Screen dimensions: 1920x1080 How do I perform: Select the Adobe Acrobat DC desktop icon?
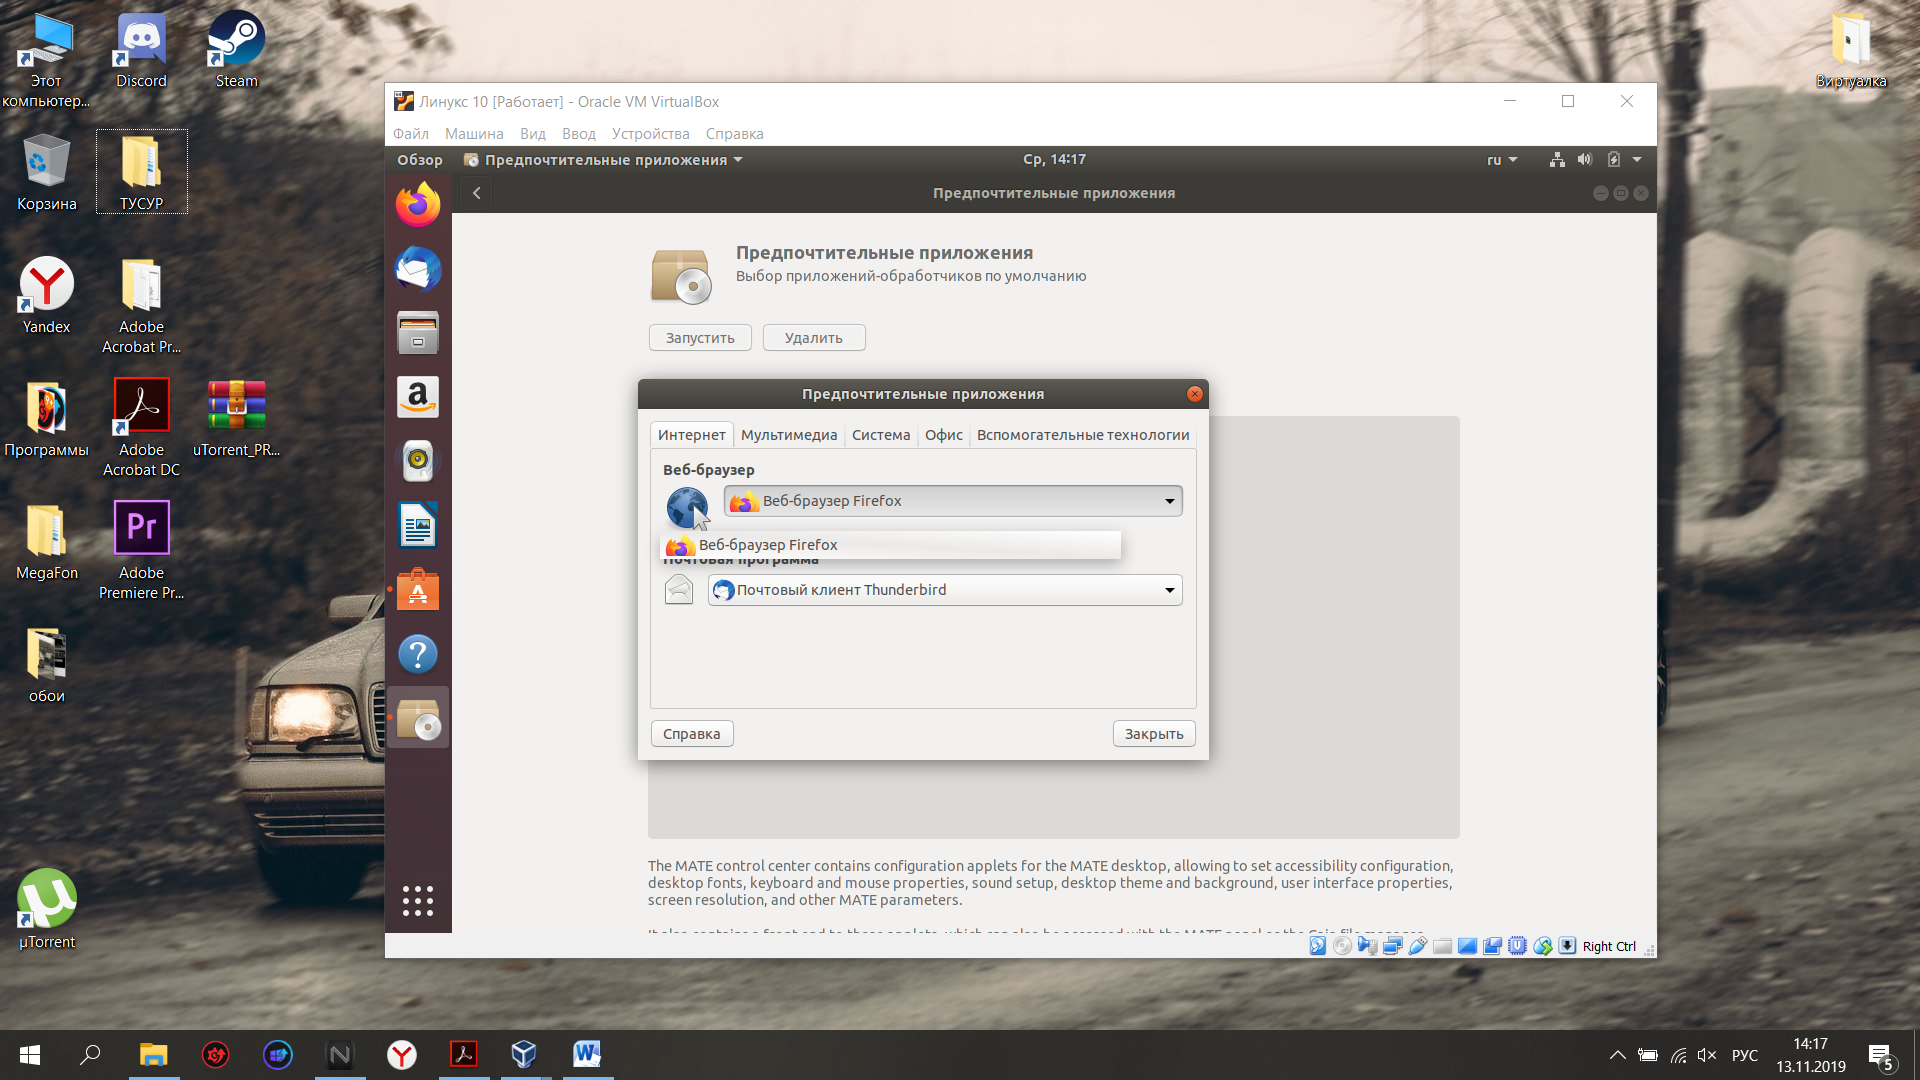pyautogui.click(x=141, y=428)
